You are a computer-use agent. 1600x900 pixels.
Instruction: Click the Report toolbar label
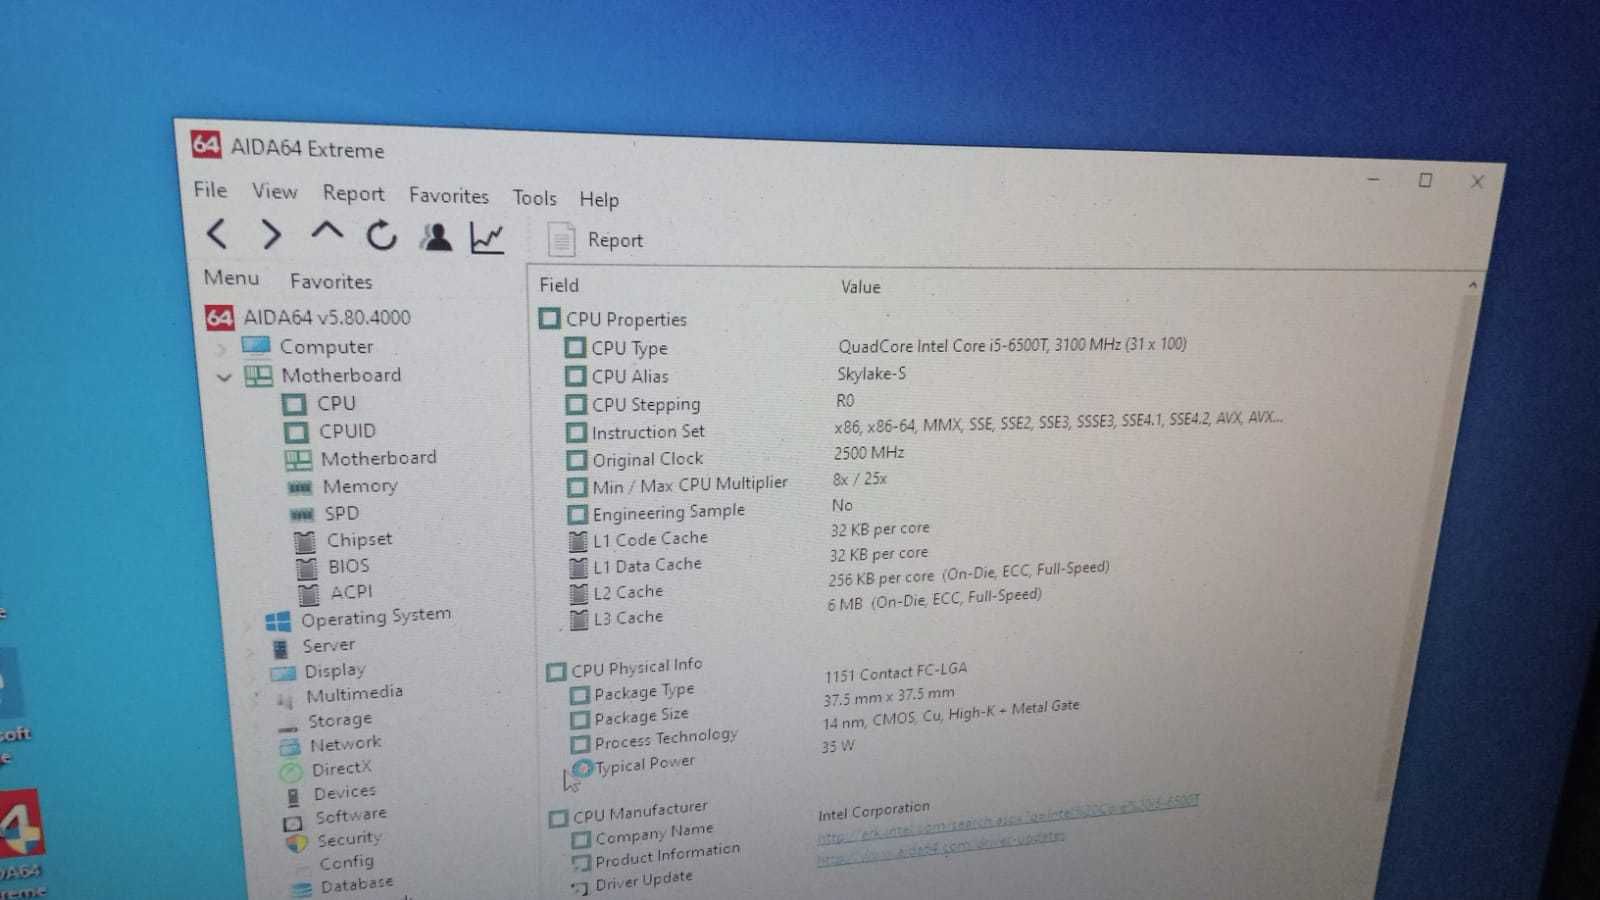pyautogui.click(x=615, y=240)
